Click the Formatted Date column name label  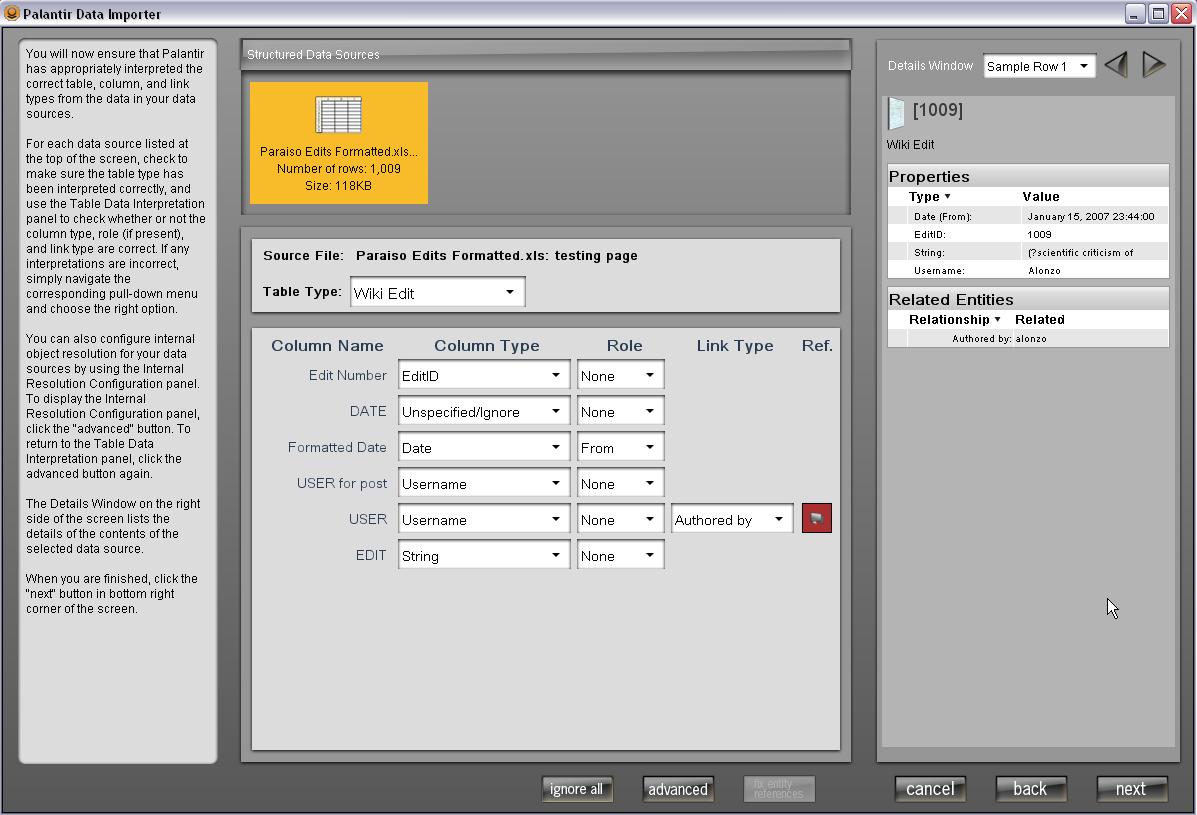pos(337,447)
